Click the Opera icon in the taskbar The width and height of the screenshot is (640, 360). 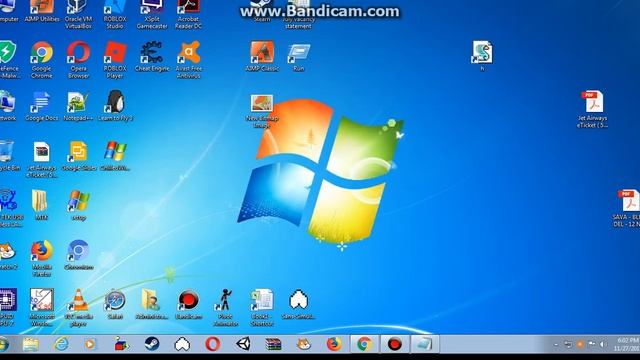(213, 344)
